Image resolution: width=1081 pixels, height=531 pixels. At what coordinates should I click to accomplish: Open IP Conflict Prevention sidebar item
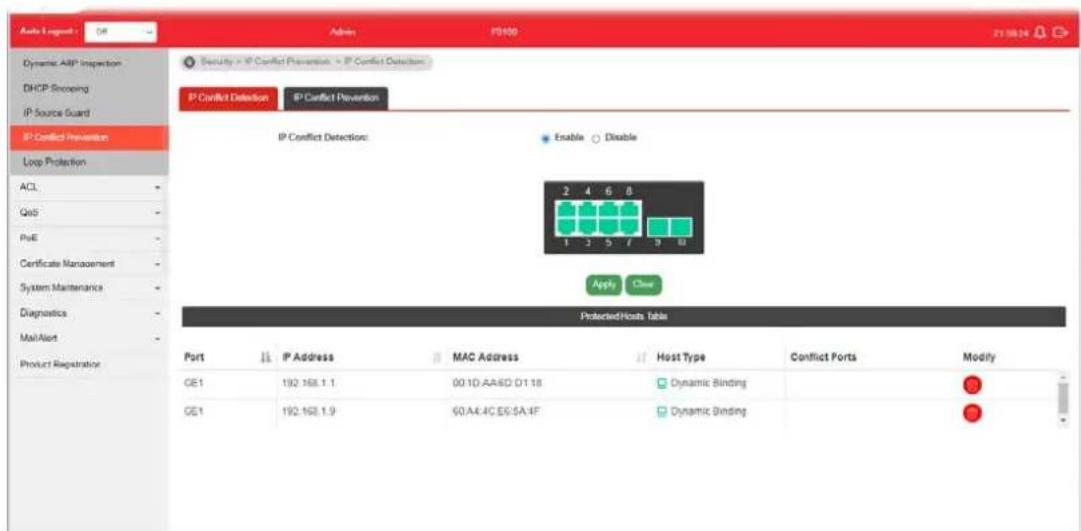tap(89, 137)
